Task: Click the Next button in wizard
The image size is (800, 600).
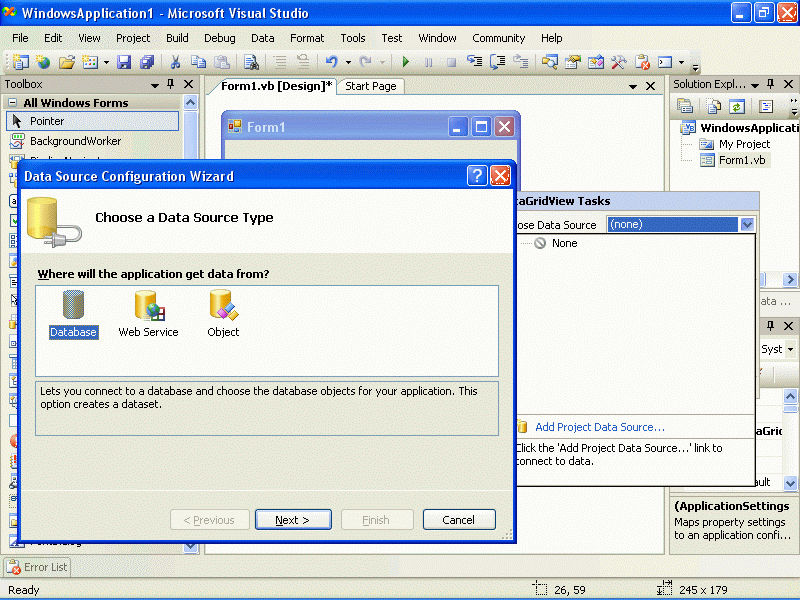Action: tap(293, 520)
